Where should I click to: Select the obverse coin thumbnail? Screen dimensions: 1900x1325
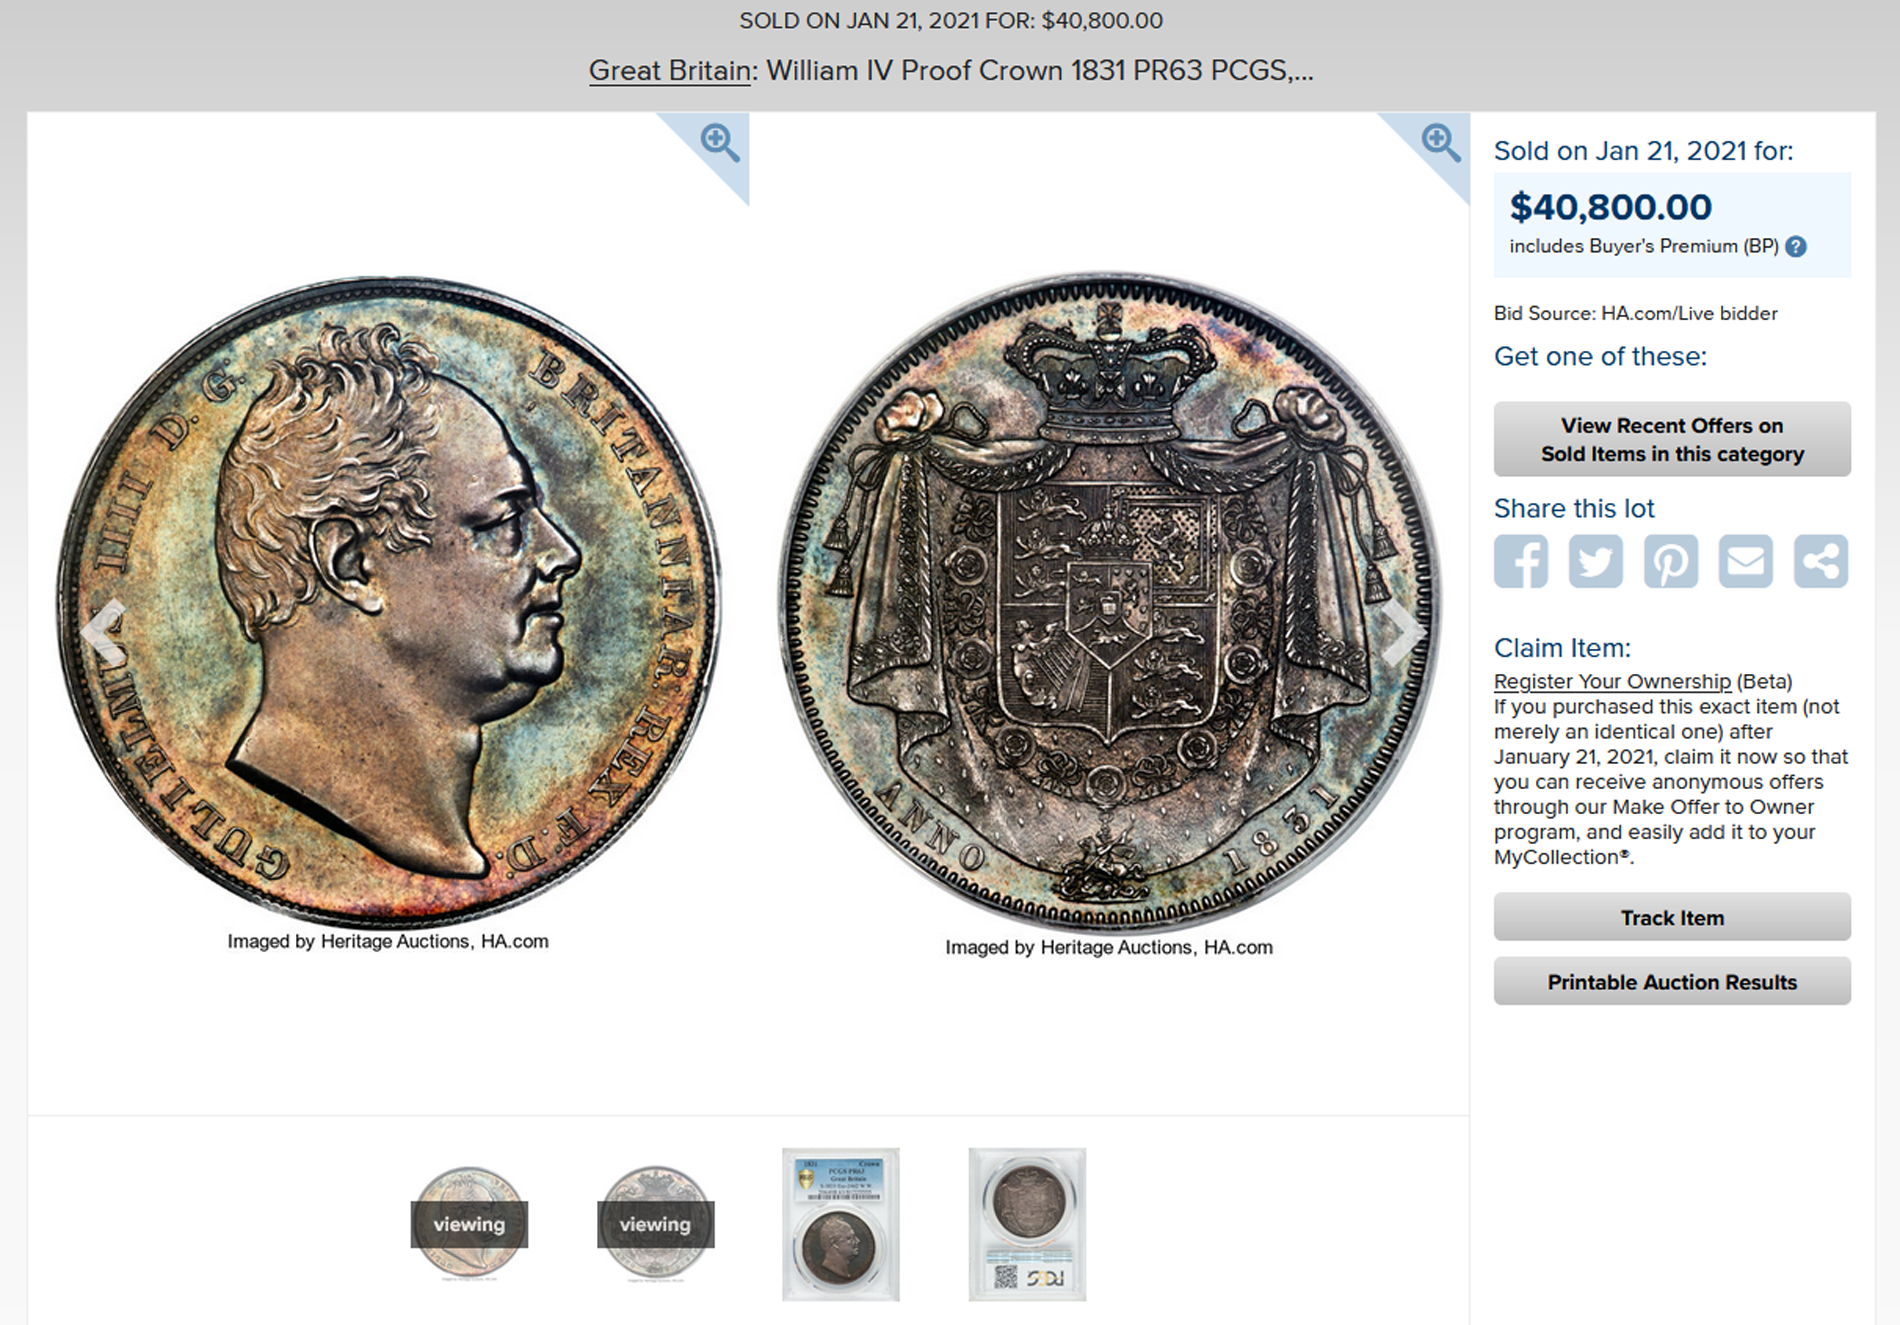tap(469, 1224)
